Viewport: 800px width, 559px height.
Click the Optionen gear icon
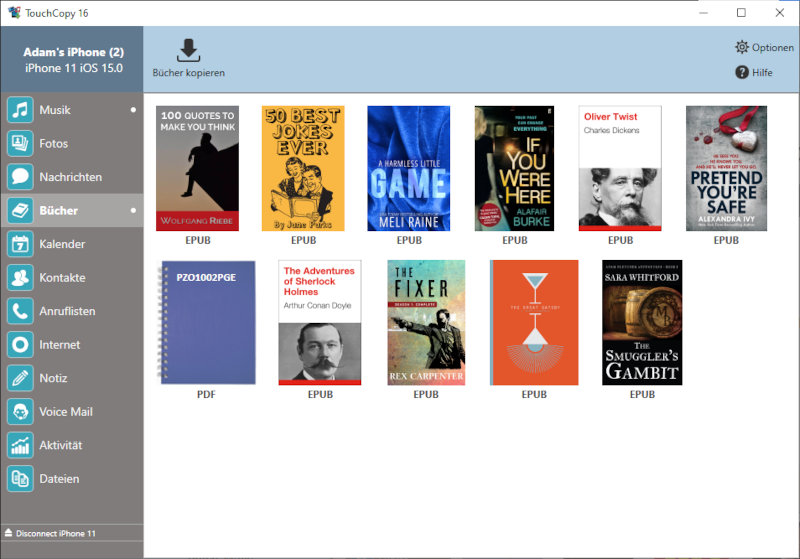[x=742, y=47]
